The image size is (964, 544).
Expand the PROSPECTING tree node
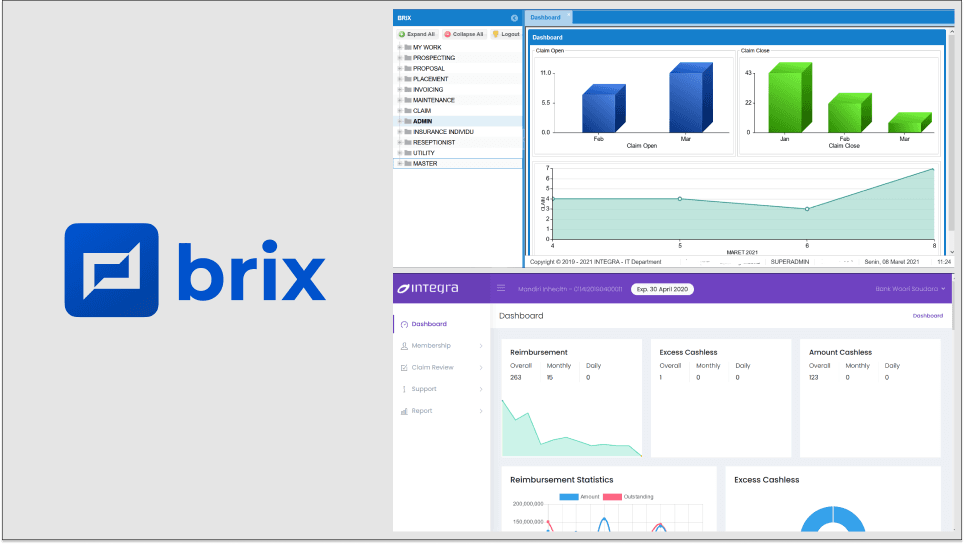[400, 58]
